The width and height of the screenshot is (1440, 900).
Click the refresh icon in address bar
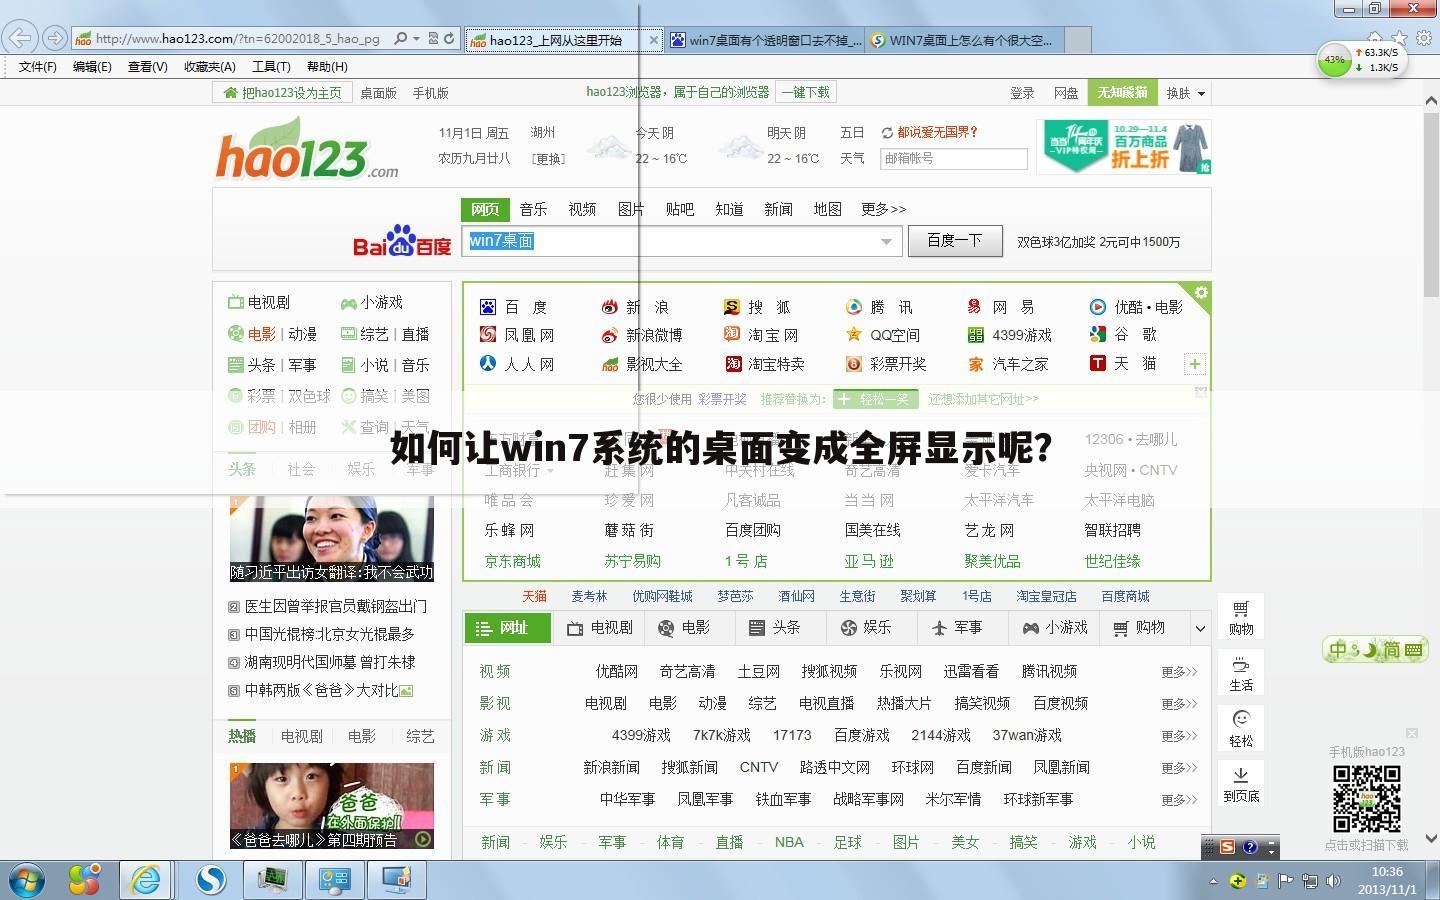coord(449,39)
